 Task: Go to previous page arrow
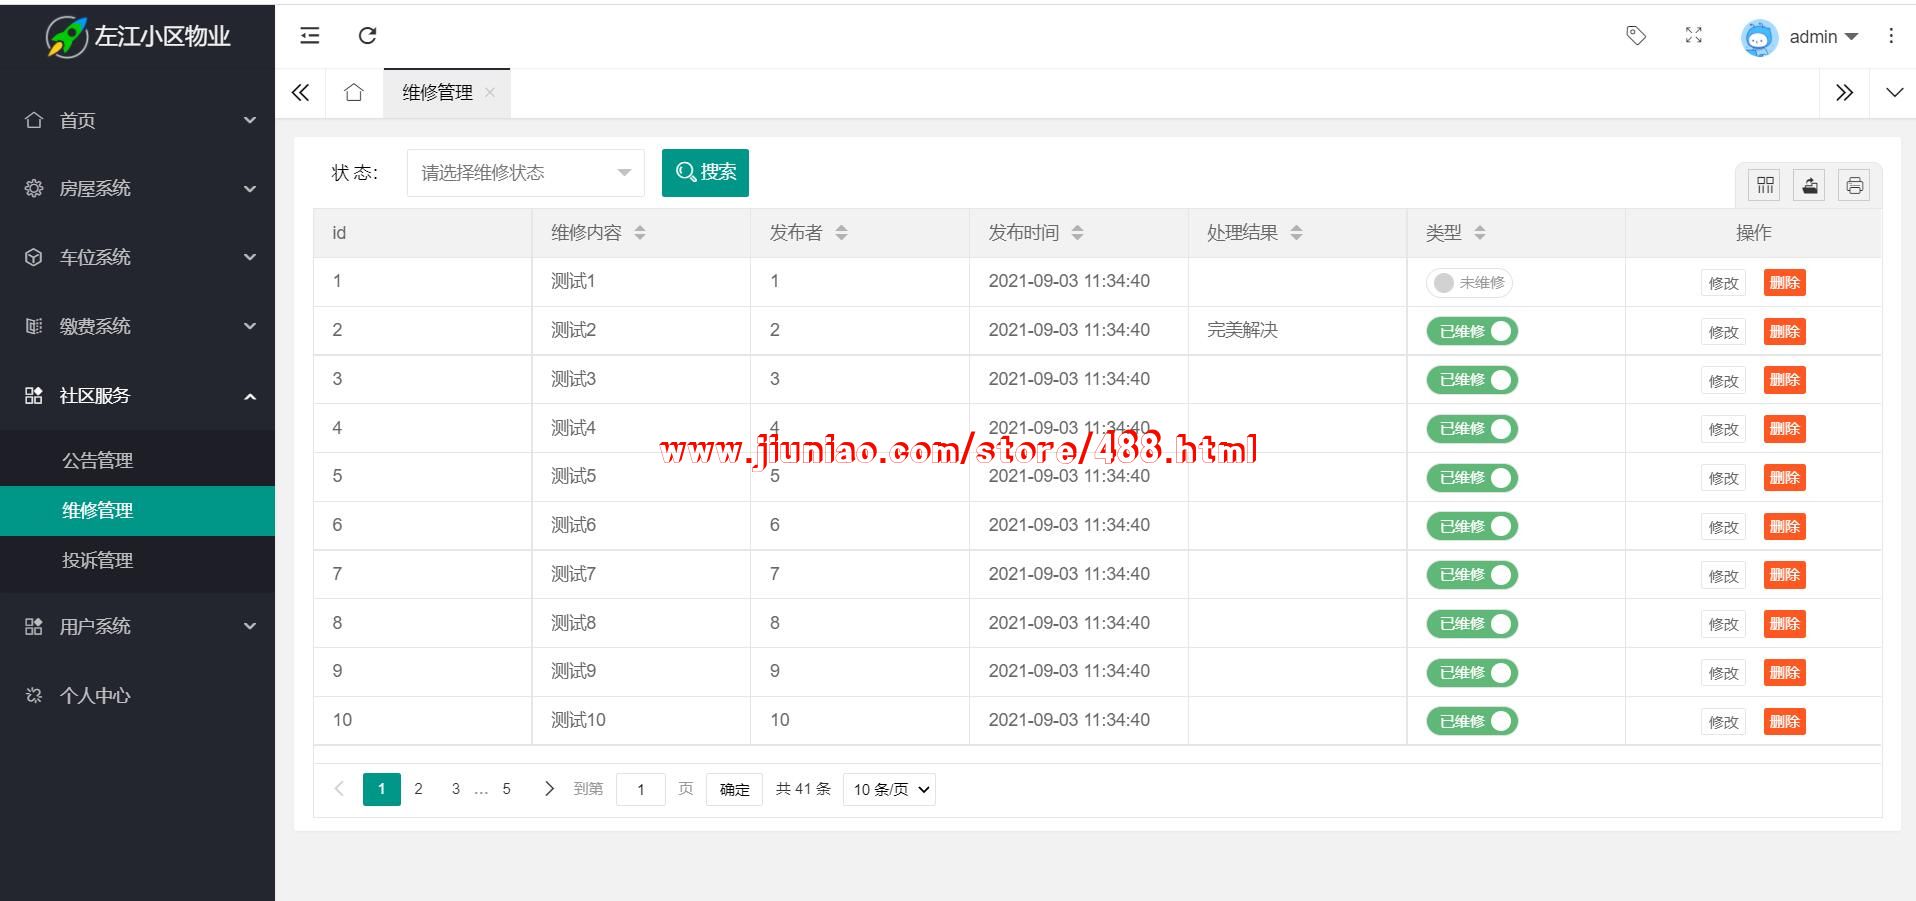(339, 789)
